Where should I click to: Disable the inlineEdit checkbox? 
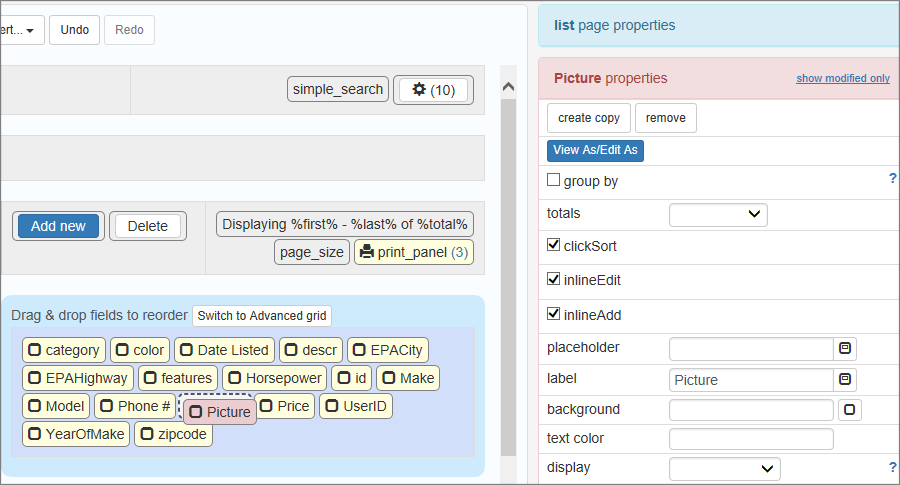(x=554, y=280)
